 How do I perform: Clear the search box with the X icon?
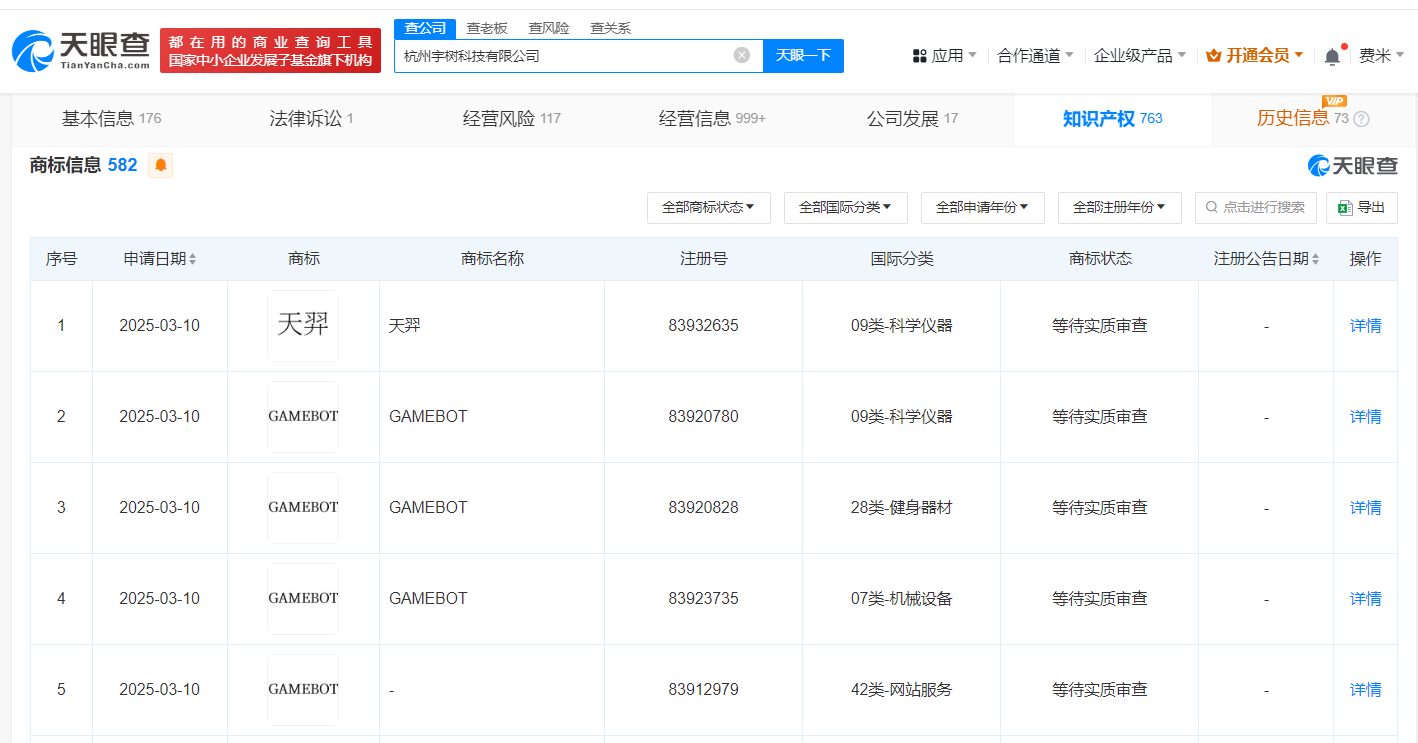tap(742, 55)
